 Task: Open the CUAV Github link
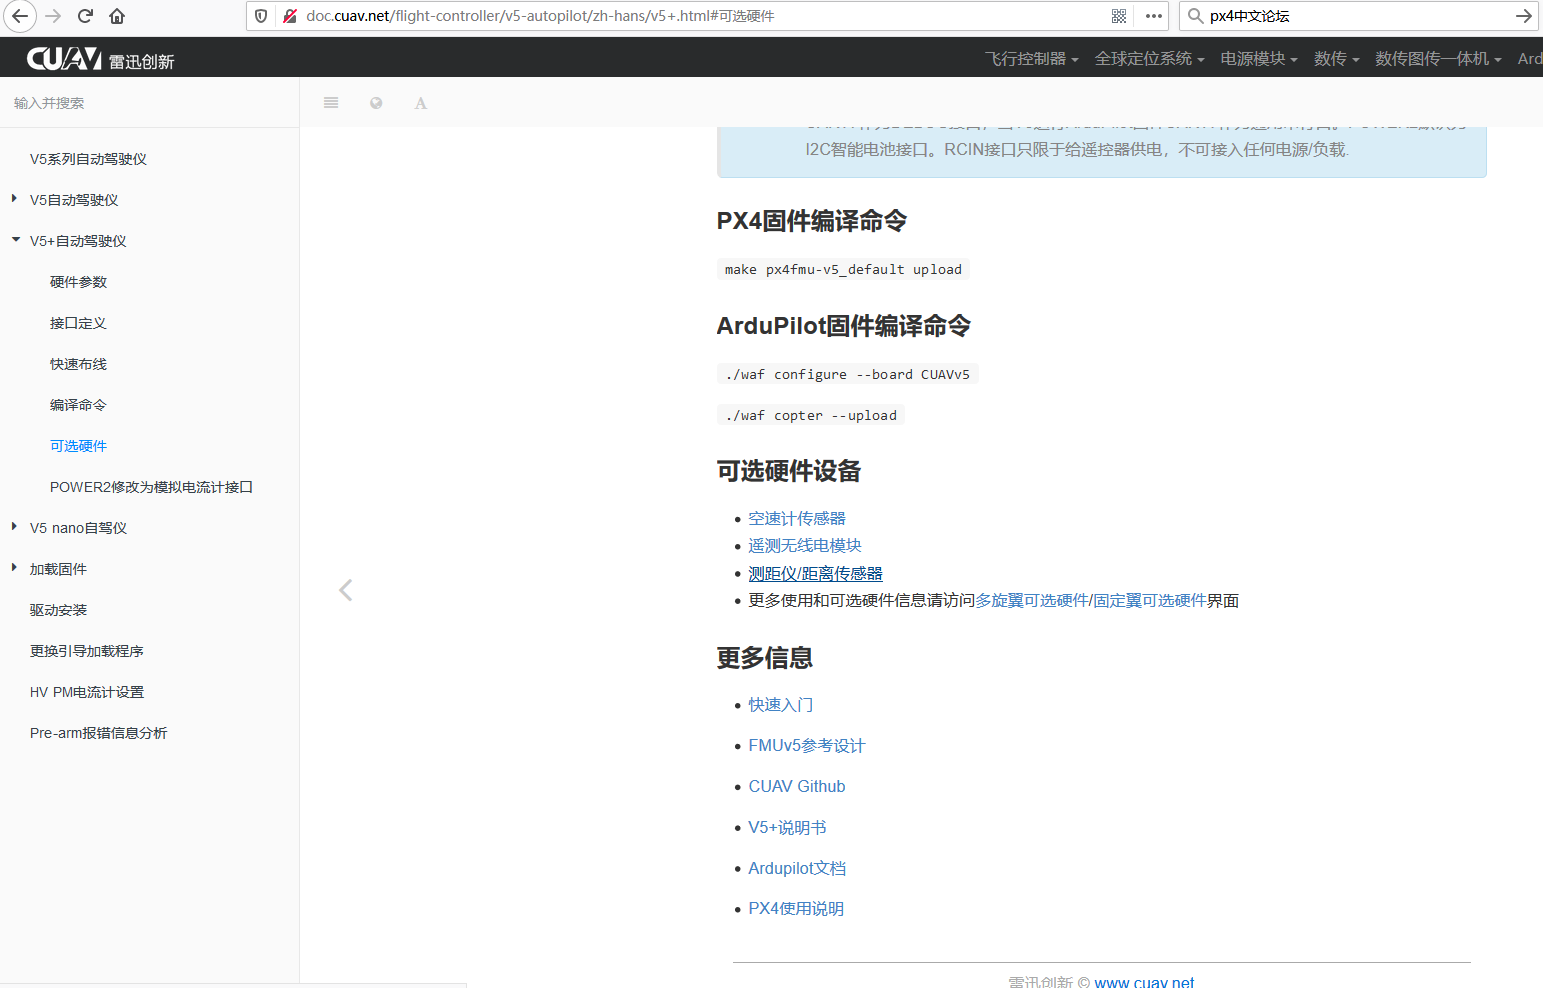pos(797,787)
